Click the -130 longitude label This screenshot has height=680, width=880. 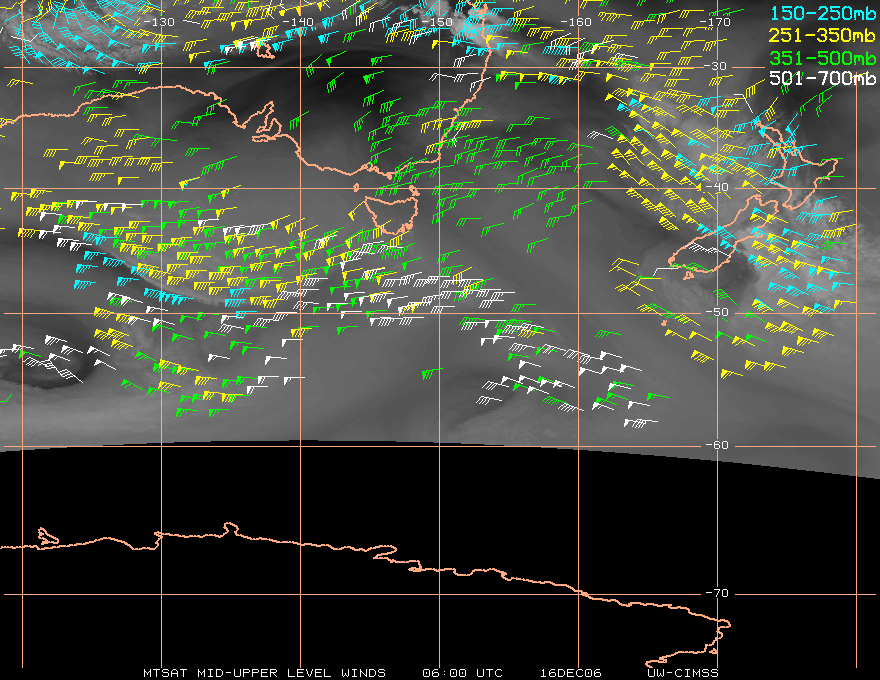click(x=159, y=22)
